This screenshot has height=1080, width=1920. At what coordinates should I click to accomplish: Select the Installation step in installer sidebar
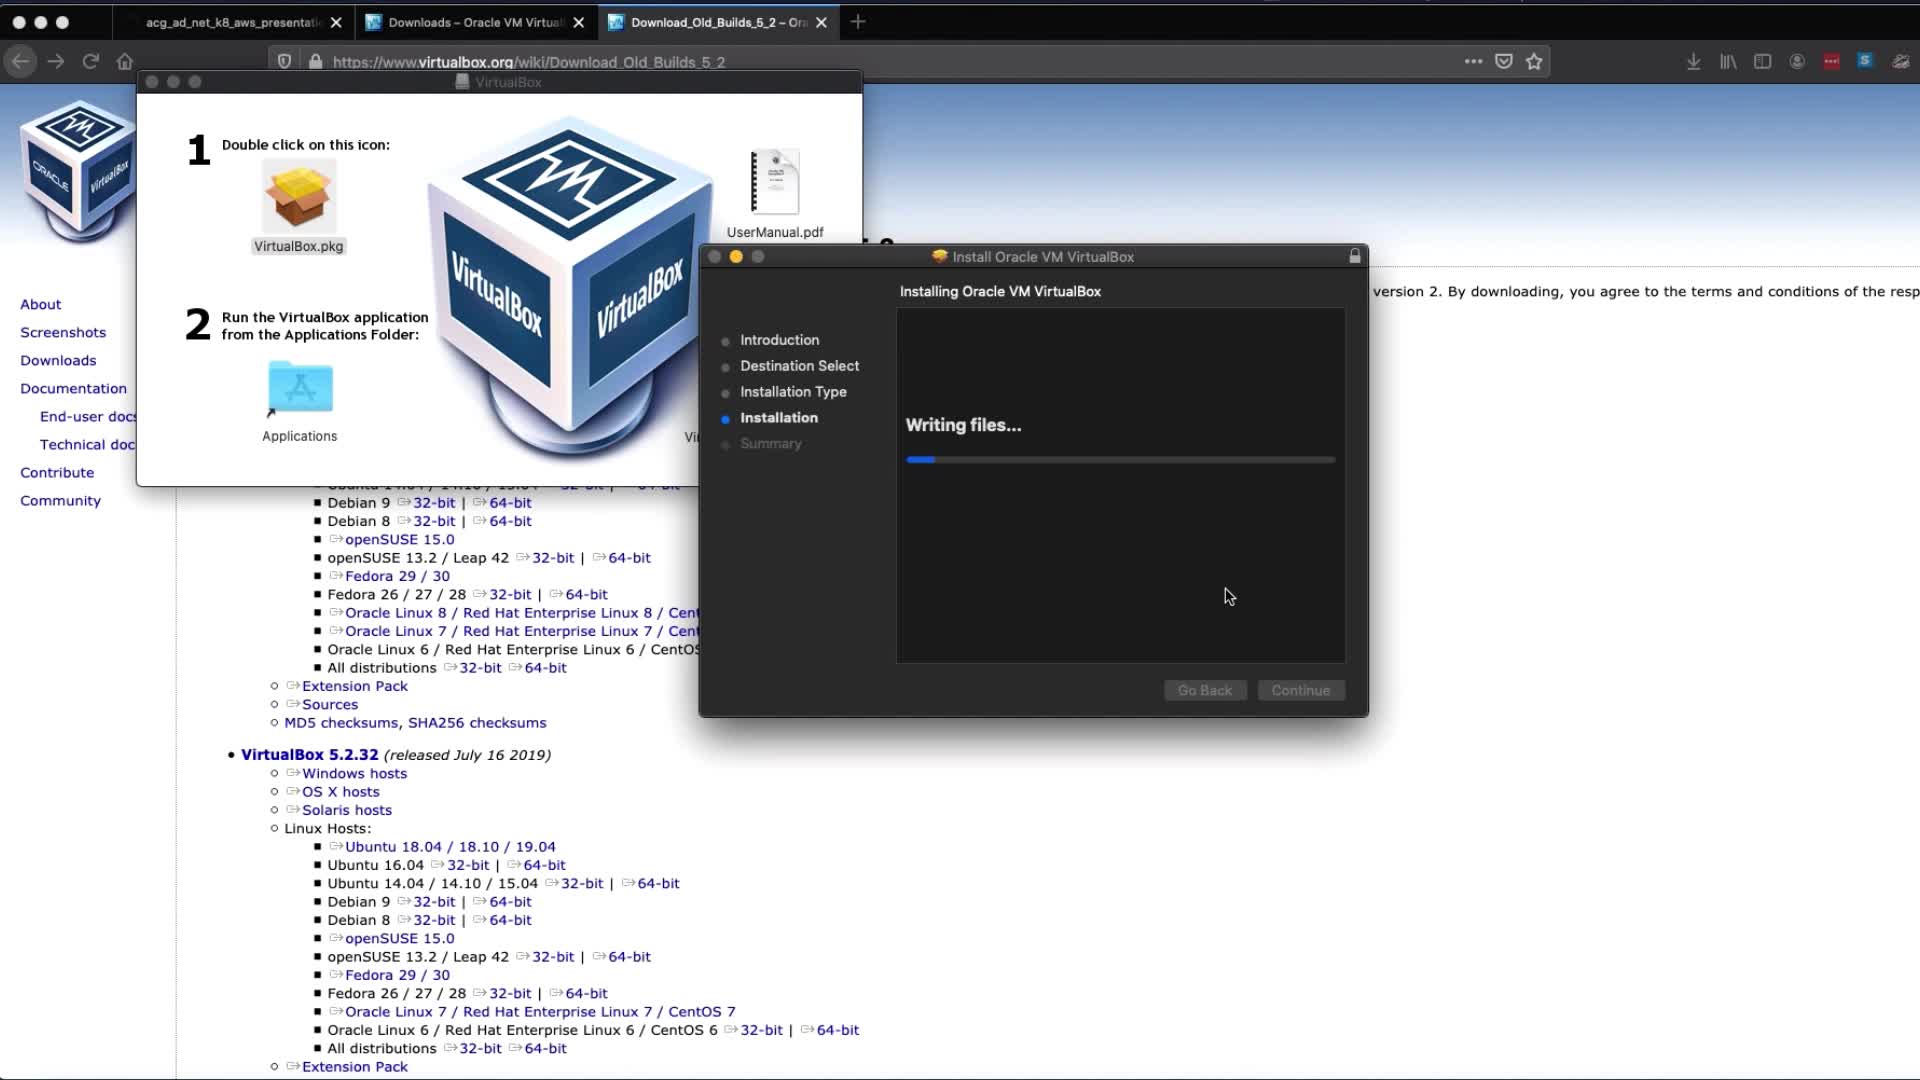[778, 418]
